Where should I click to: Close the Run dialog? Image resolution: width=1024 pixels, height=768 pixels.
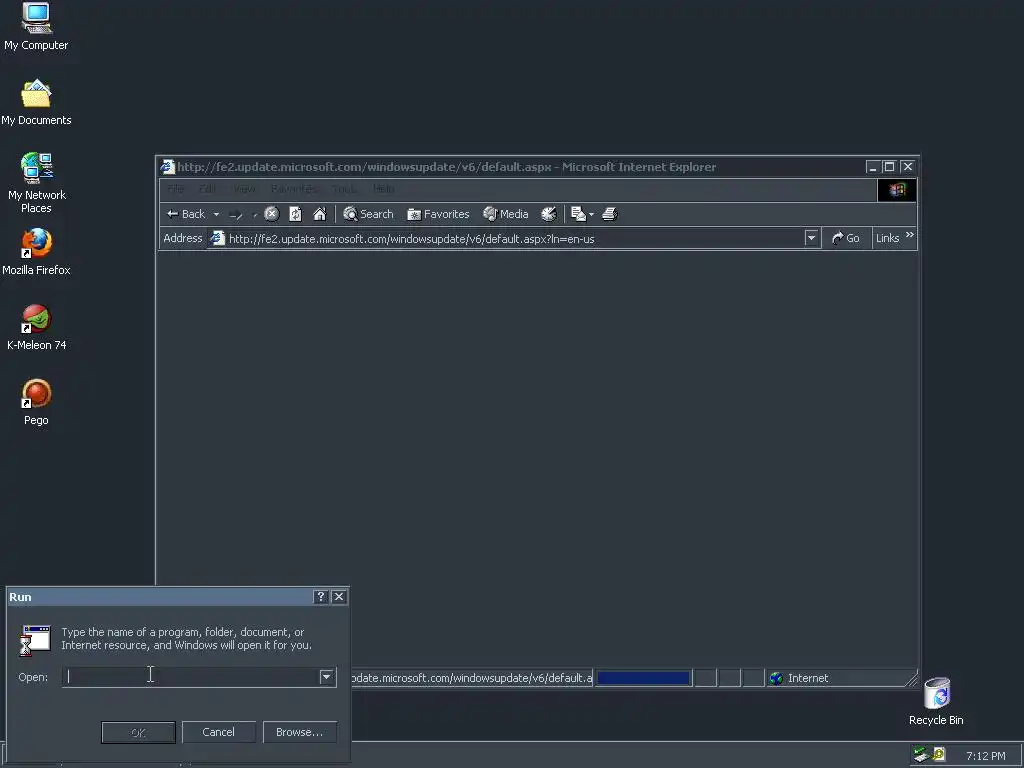click(339, 597)
